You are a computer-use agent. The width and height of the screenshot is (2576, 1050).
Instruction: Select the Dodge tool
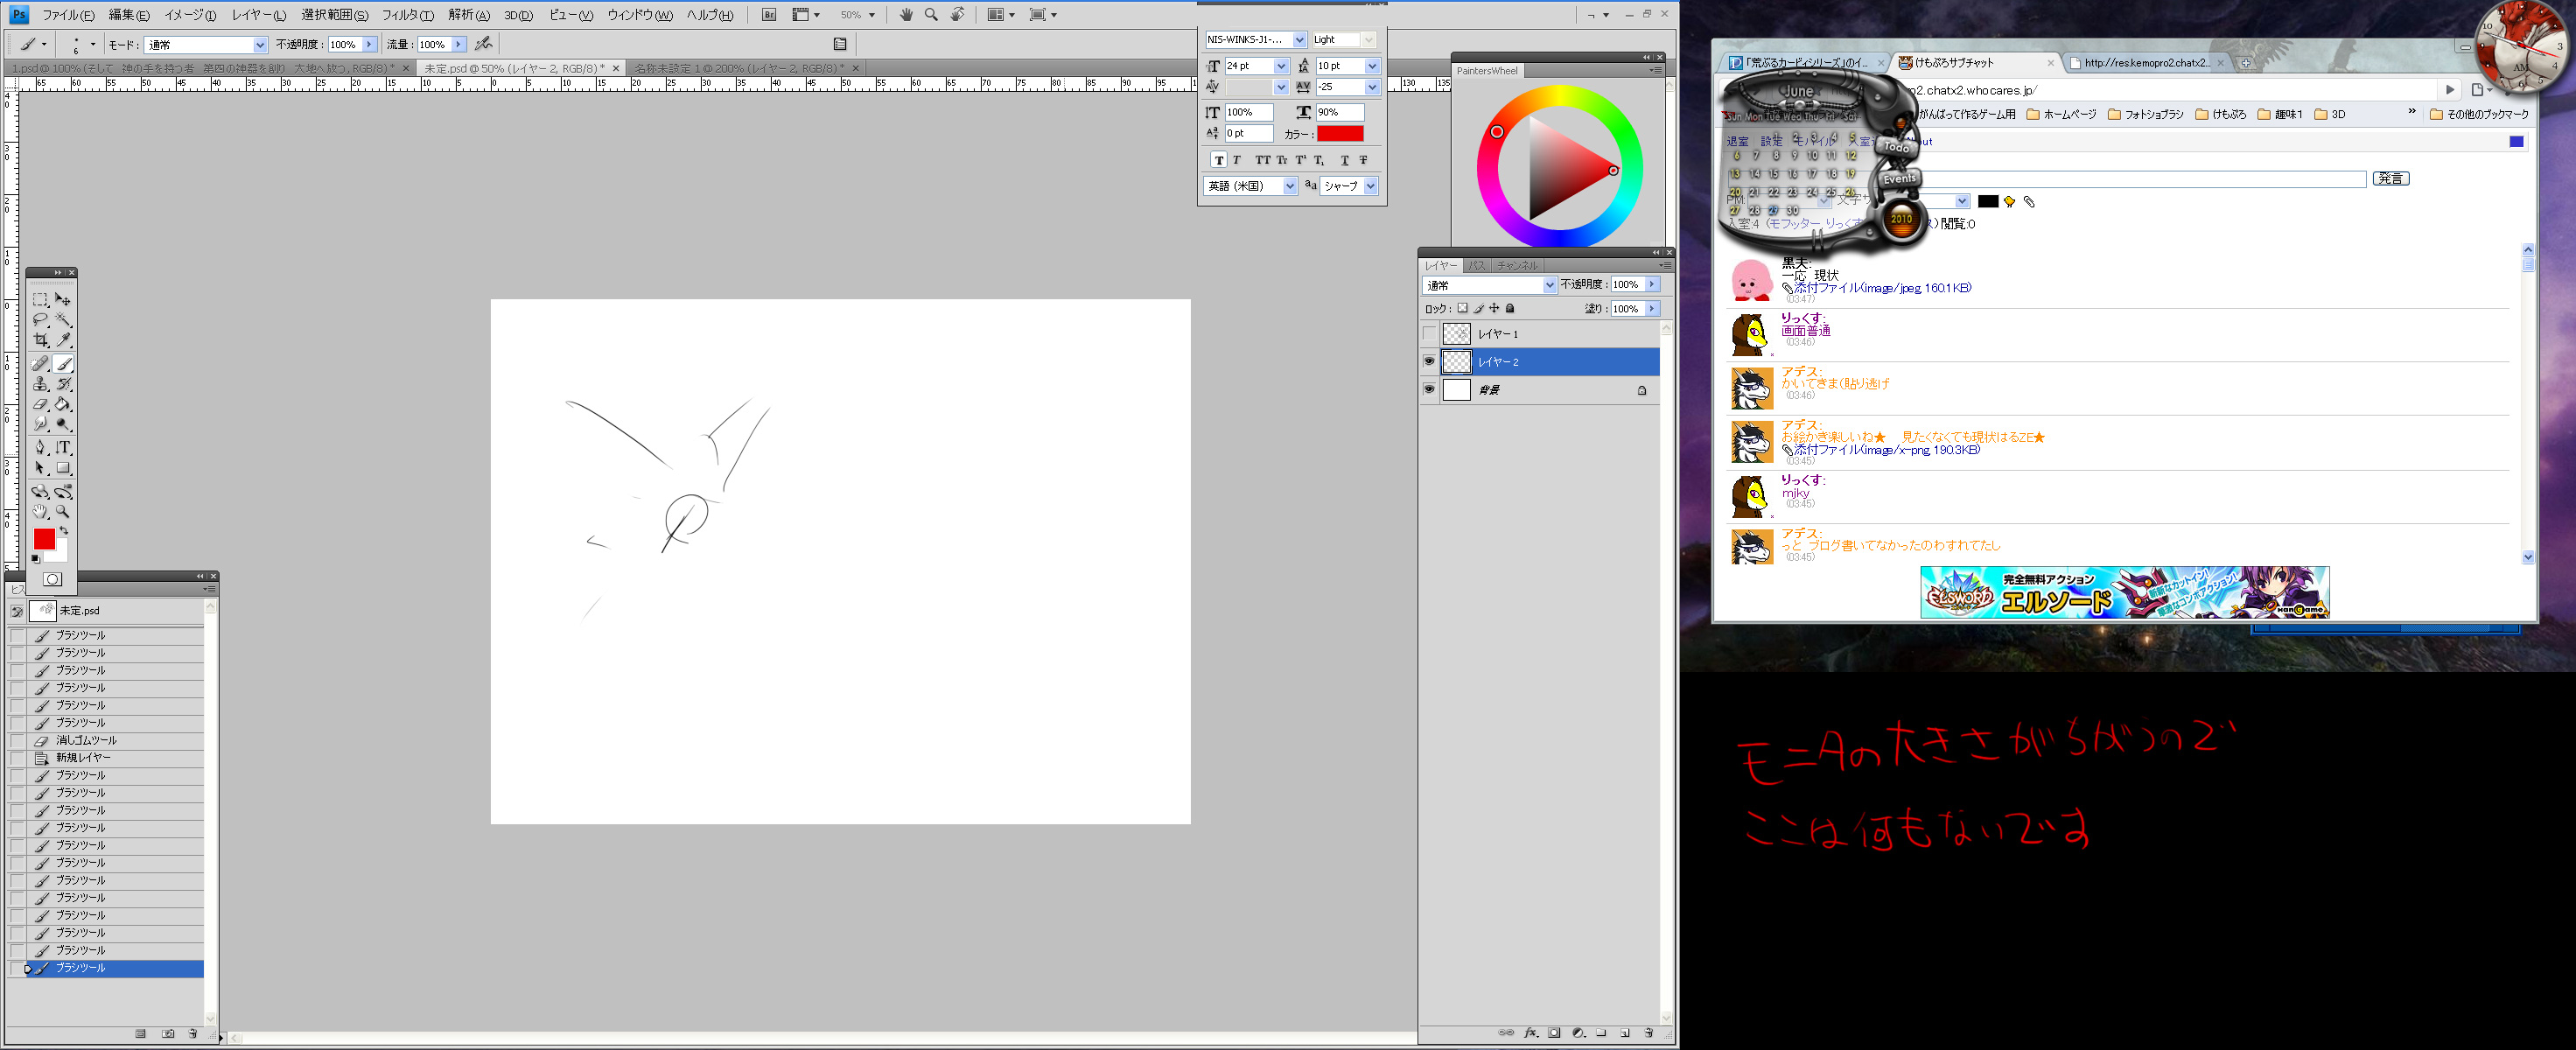pos(63,424)
